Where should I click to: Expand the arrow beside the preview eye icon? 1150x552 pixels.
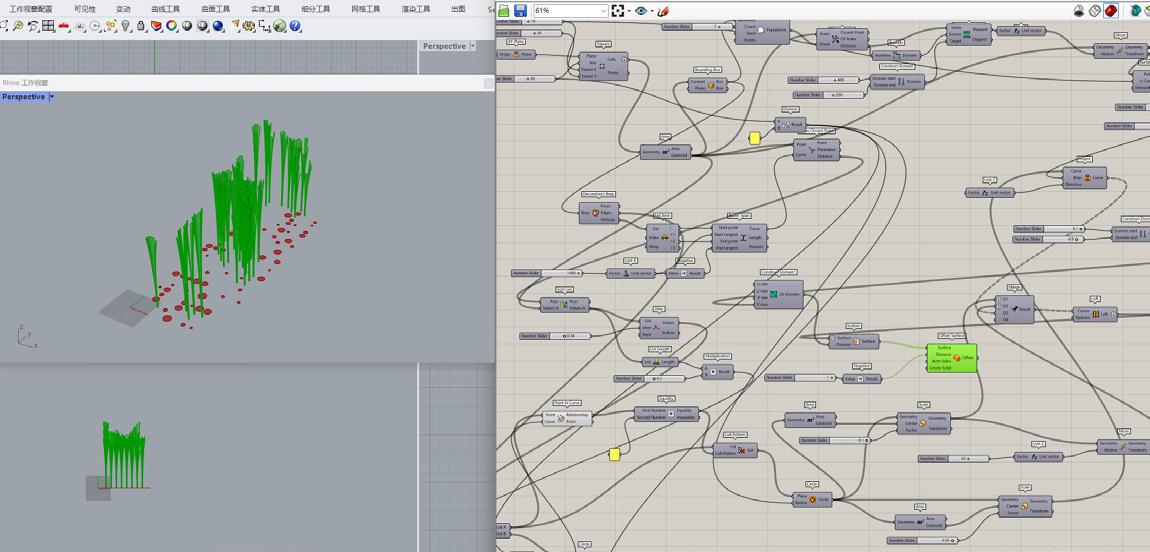[651, 11]
